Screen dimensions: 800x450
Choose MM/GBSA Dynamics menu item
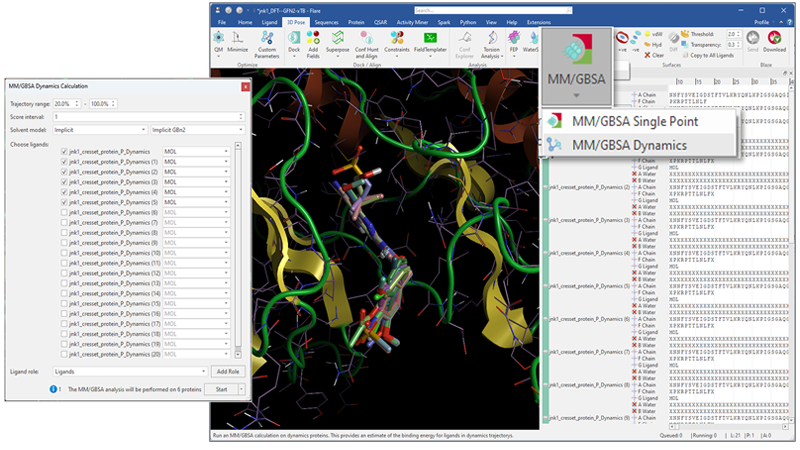click(x=638, y=145)
